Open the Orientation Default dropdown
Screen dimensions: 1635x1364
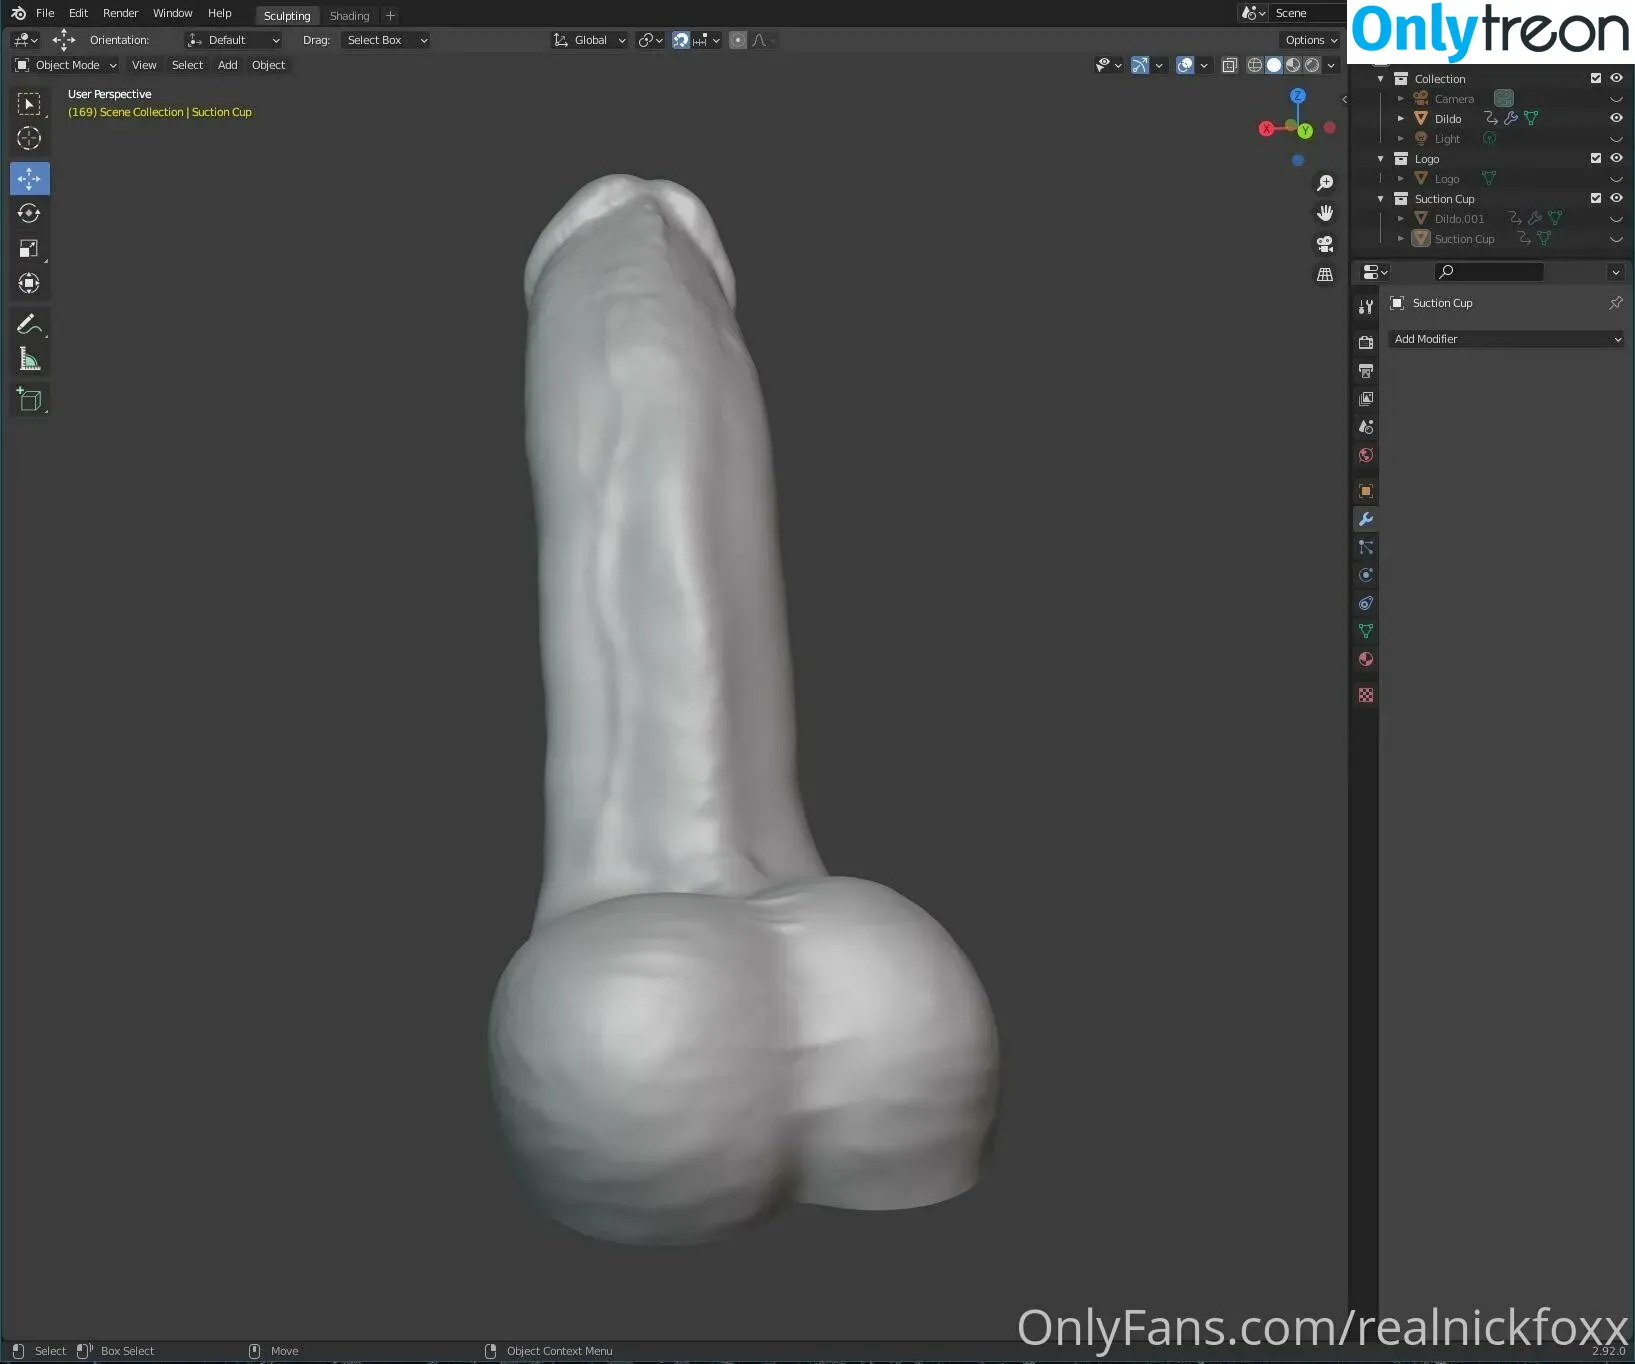pyautogui.click(x=234, y=40)
